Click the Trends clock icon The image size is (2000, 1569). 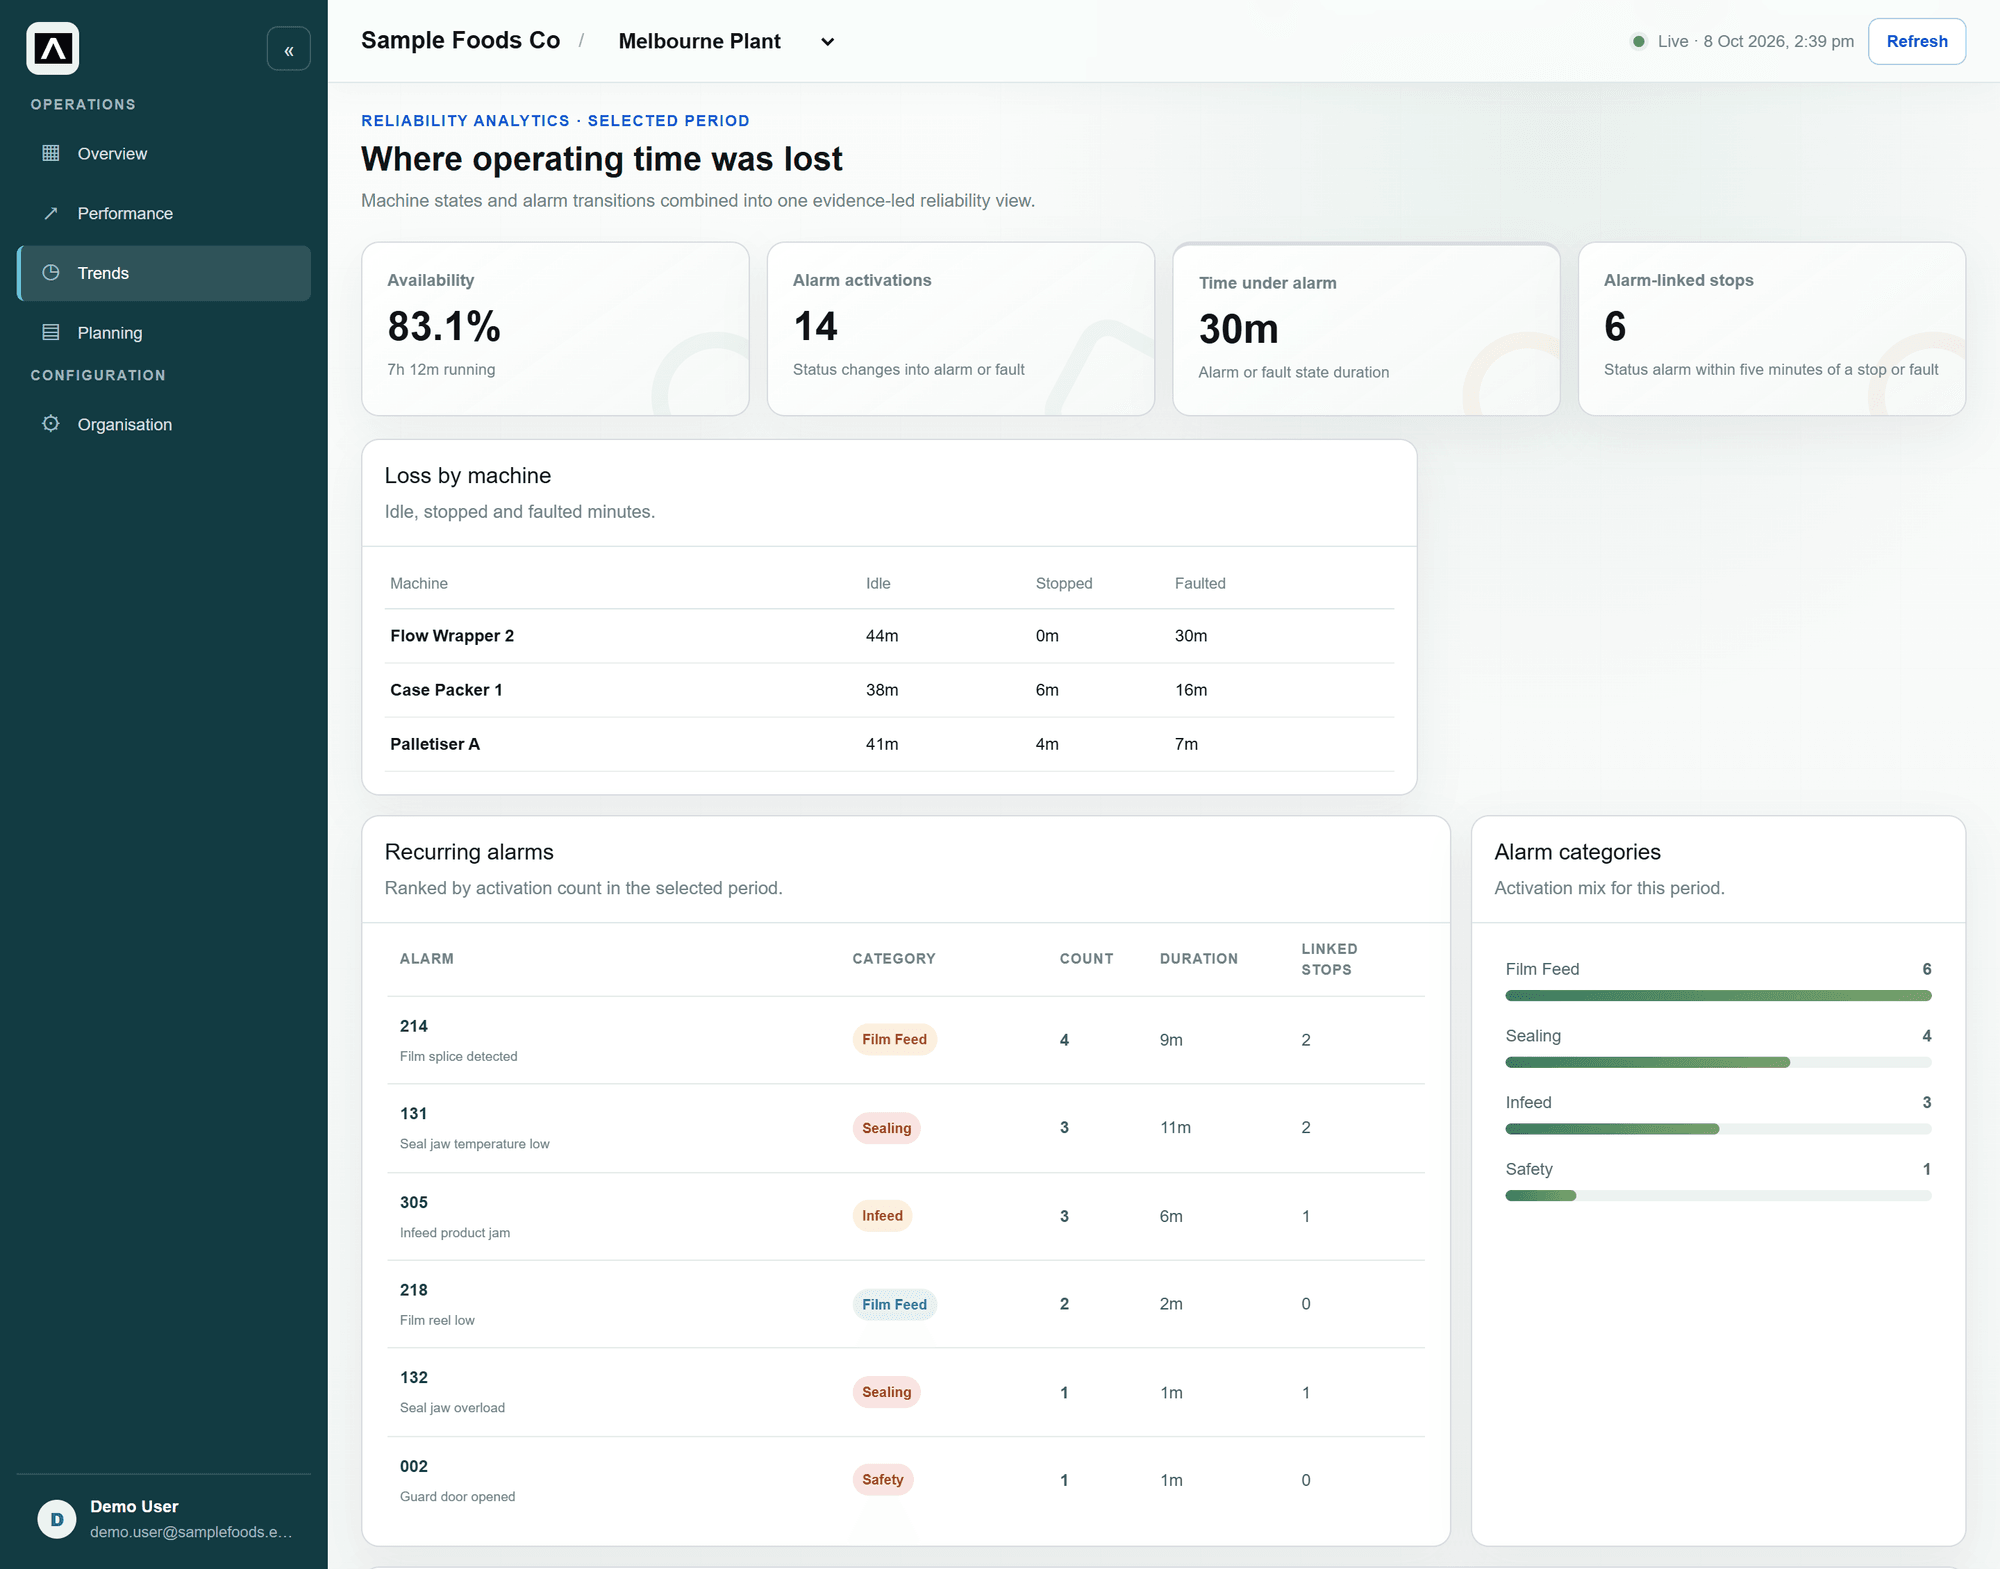(51, 272)
